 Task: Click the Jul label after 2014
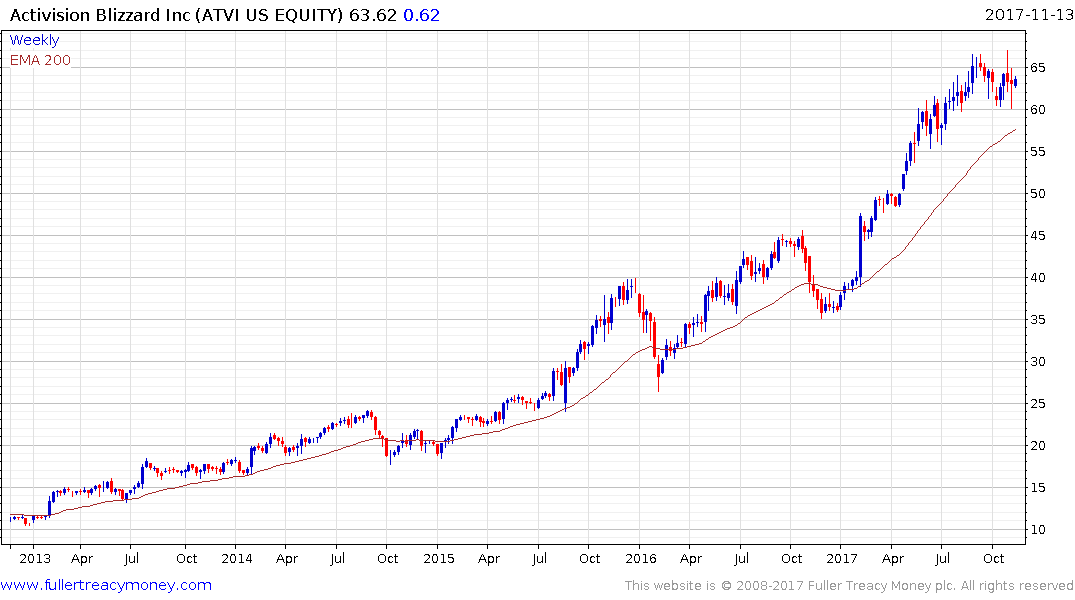tap(337, 558)
